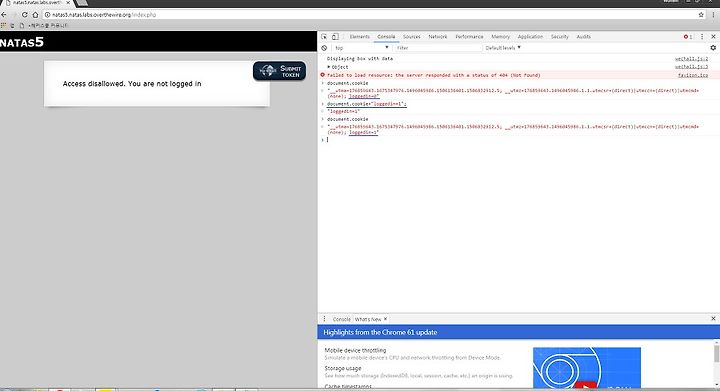Go back to the previous page
The image size is (720, 391).
(4, 15)
